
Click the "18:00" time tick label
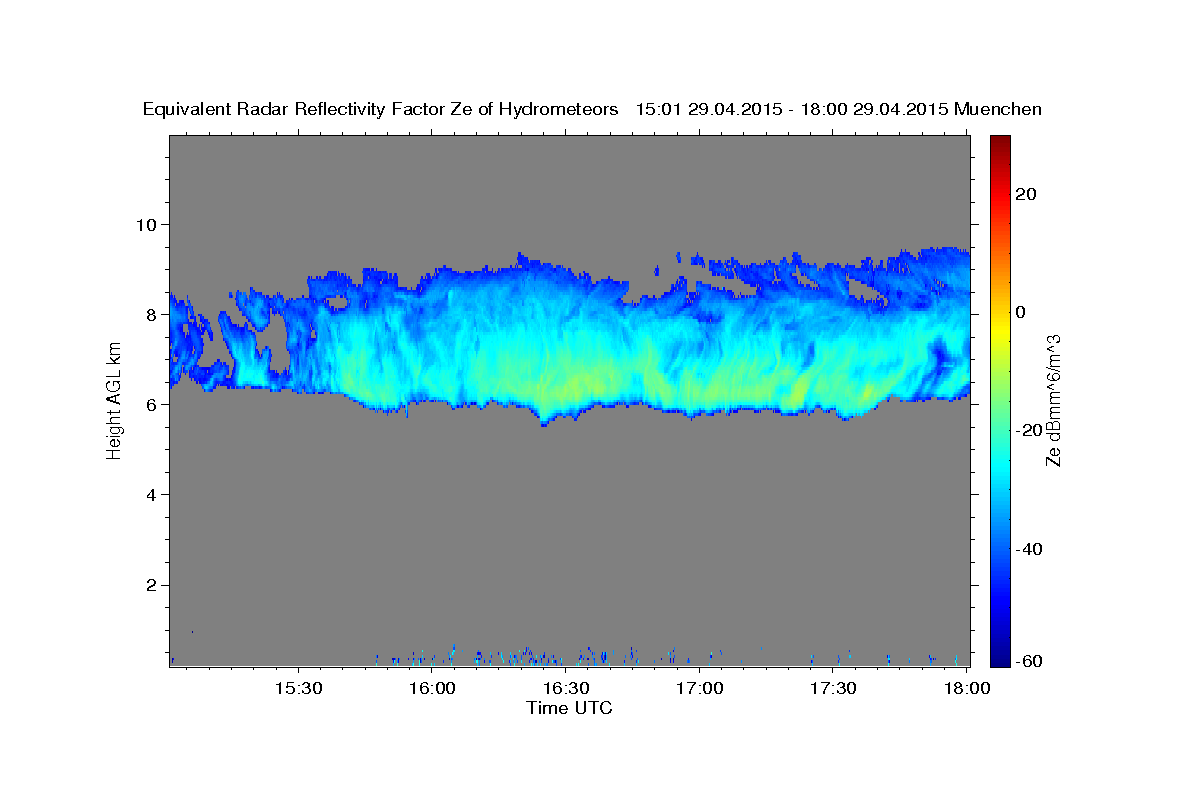pyautogui.click(x=967, y=689)
